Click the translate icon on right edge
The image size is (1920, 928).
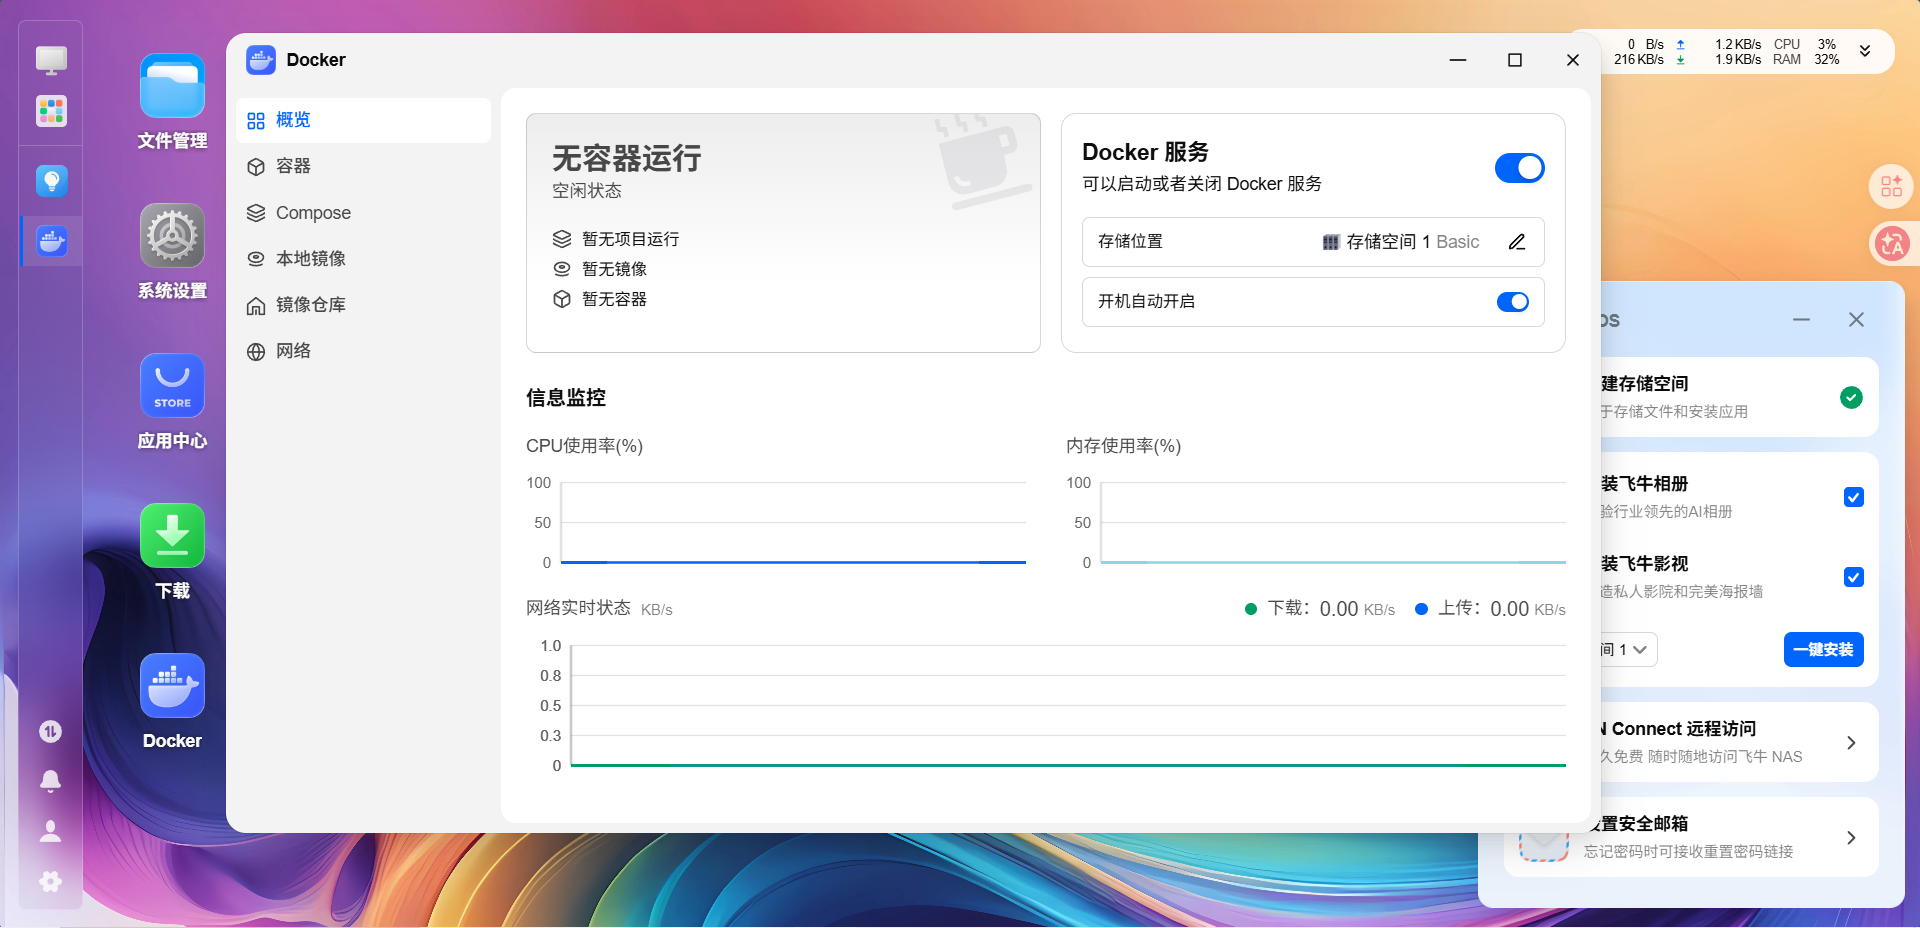pyautogui.click(x=1891, y=243)
